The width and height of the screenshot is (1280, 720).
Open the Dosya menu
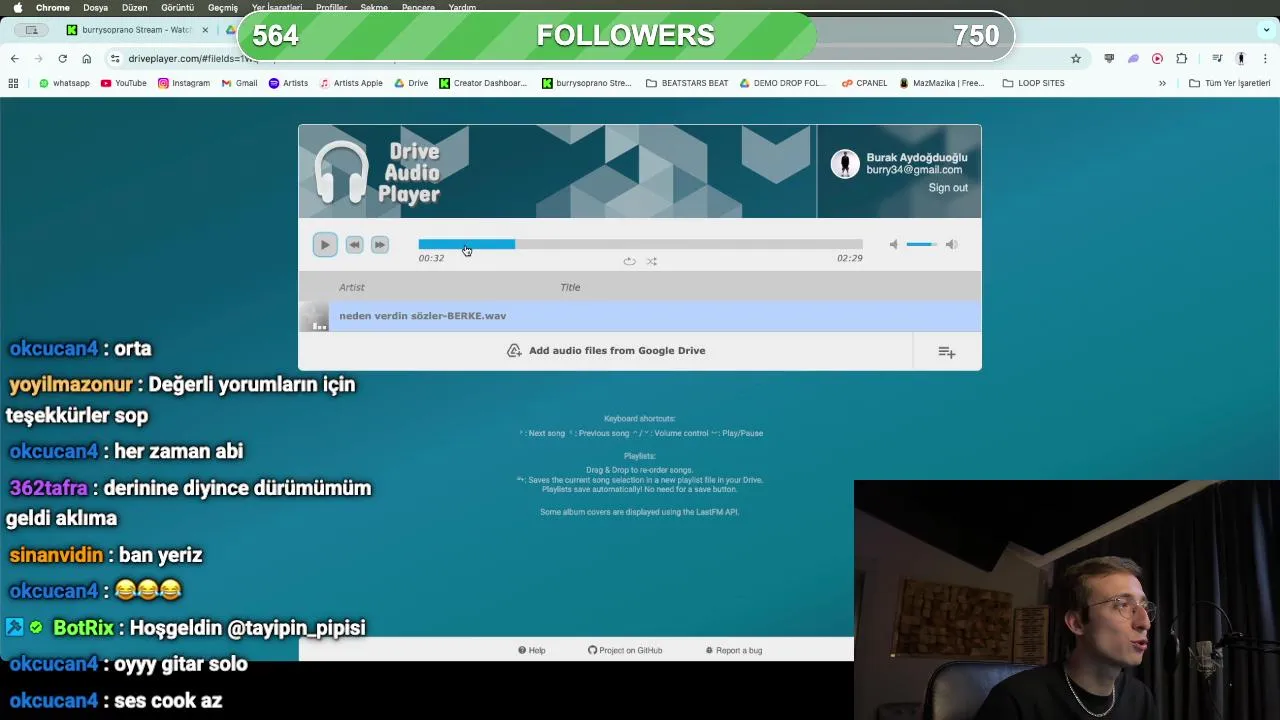(x=96, y=7)
